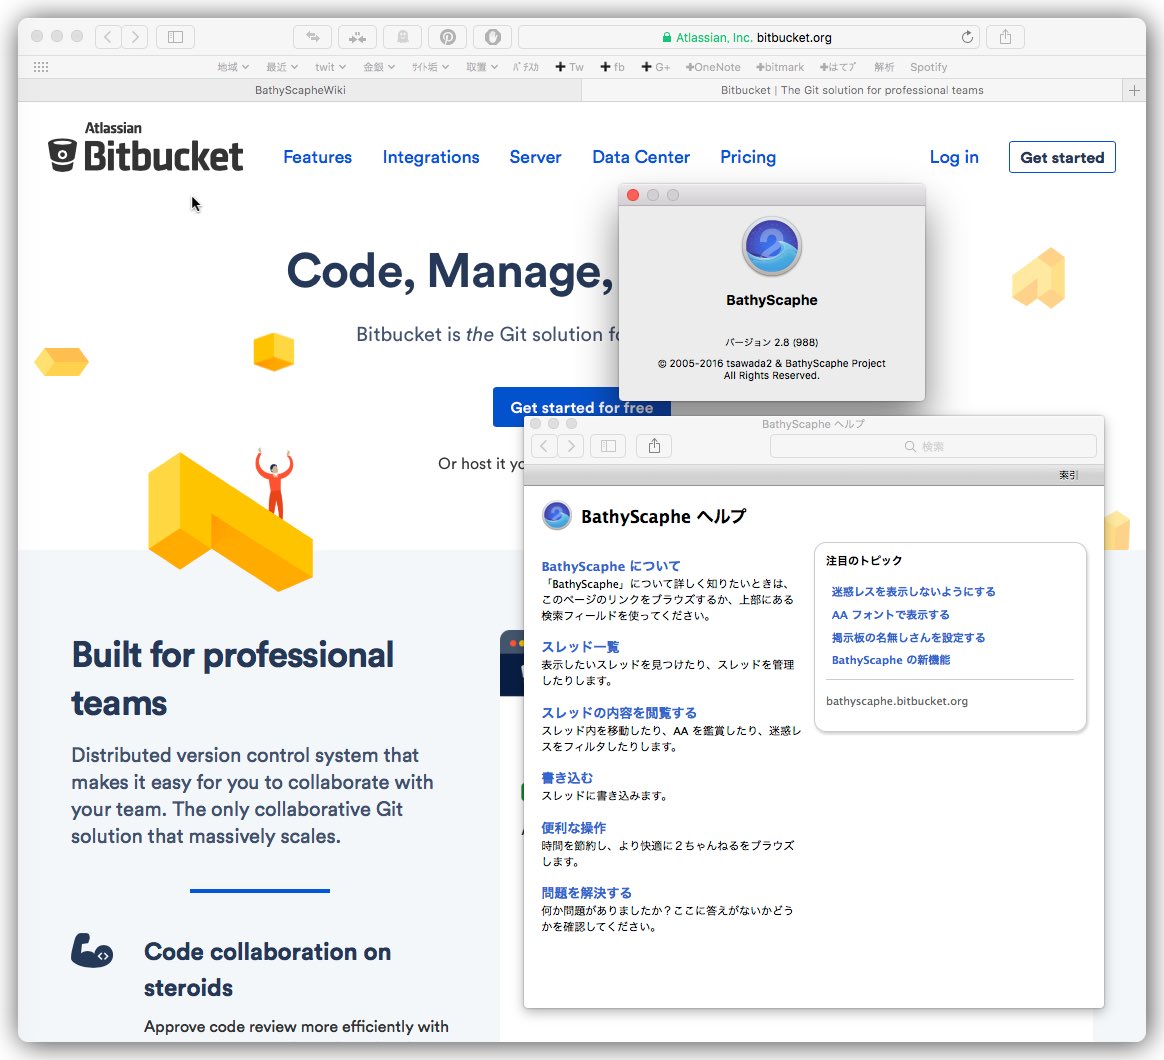Expand the 地域 bookmarks folder

click(x=232, y=67)
